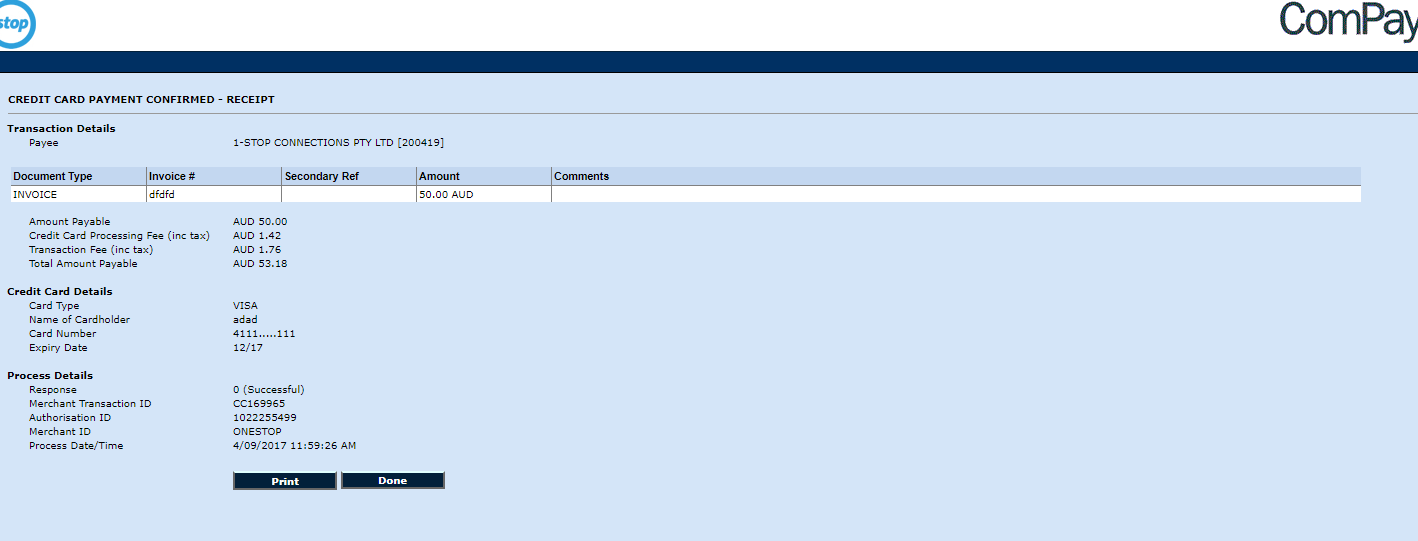
Task: Click the empty Comments cell in invoice row
Action: [x=955, y=195]
